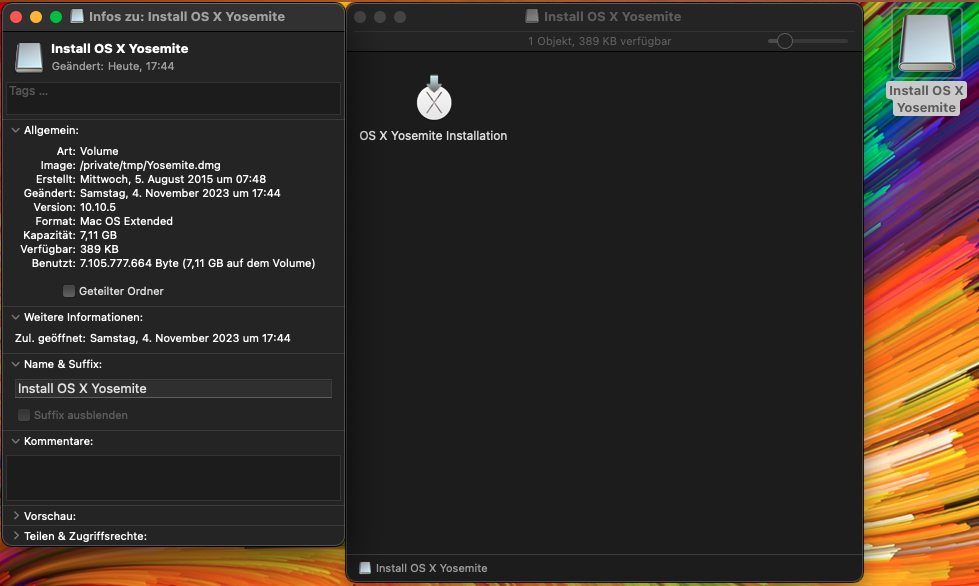Expand the Vorschau section
The height and width of the screenshot is (586, 979).
[16, 516]
